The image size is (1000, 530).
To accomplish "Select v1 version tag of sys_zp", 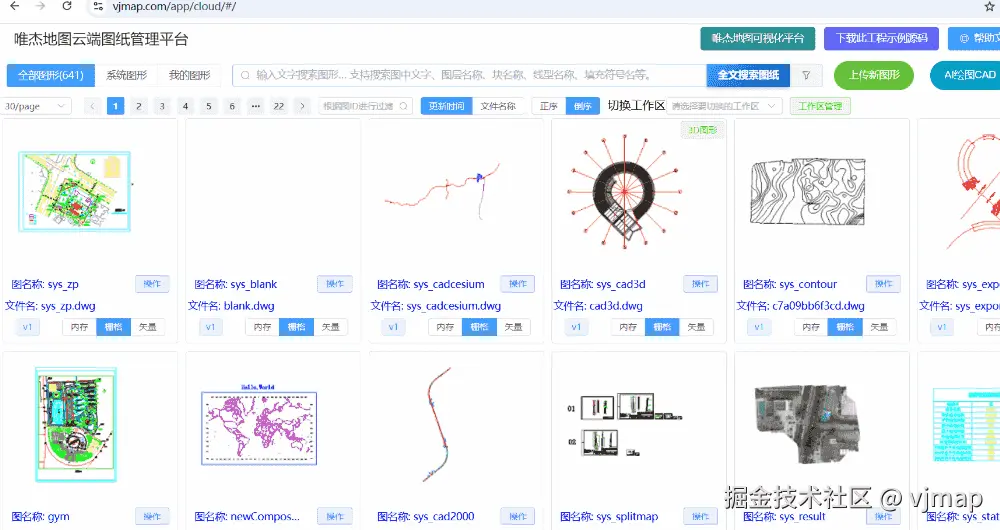I will click(x=27, y=327).
